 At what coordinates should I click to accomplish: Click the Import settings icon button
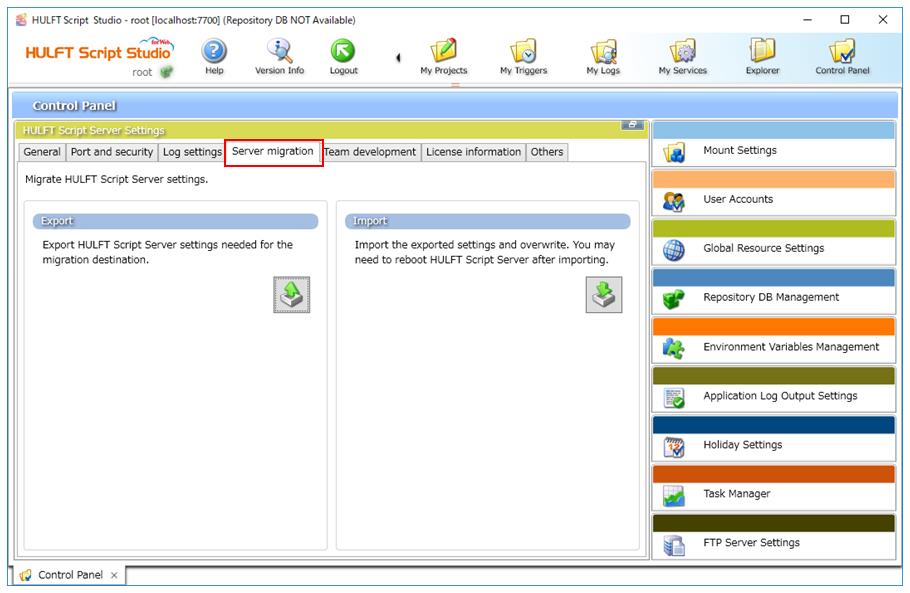click(604, 295)
